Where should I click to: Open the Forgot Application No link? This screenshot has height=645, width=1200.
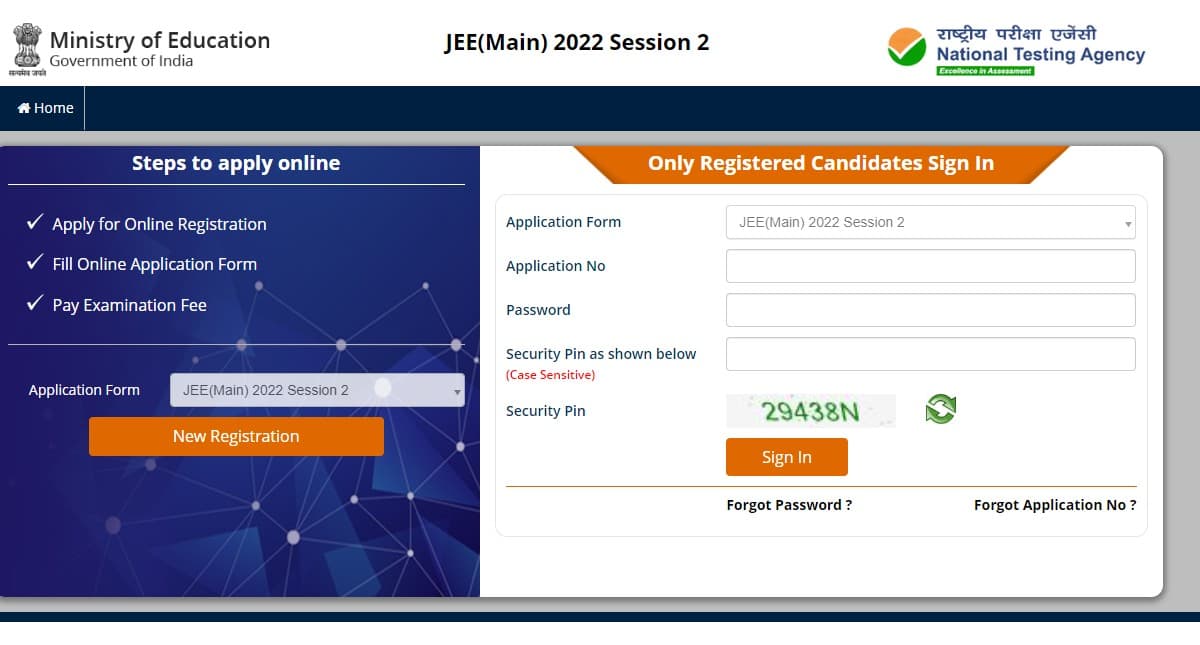[x=1054, y=505]
